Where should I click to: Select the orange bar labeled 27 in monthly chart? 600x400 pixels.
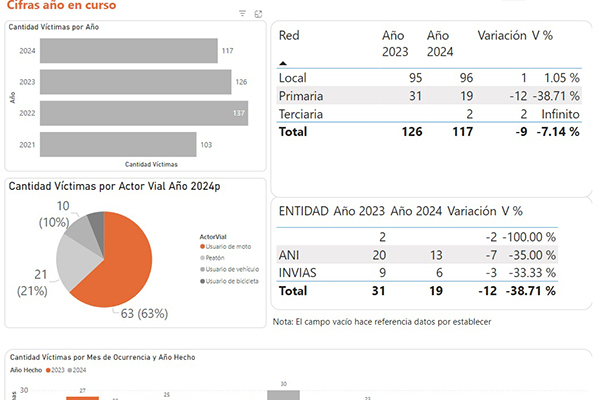pos(83,398)
